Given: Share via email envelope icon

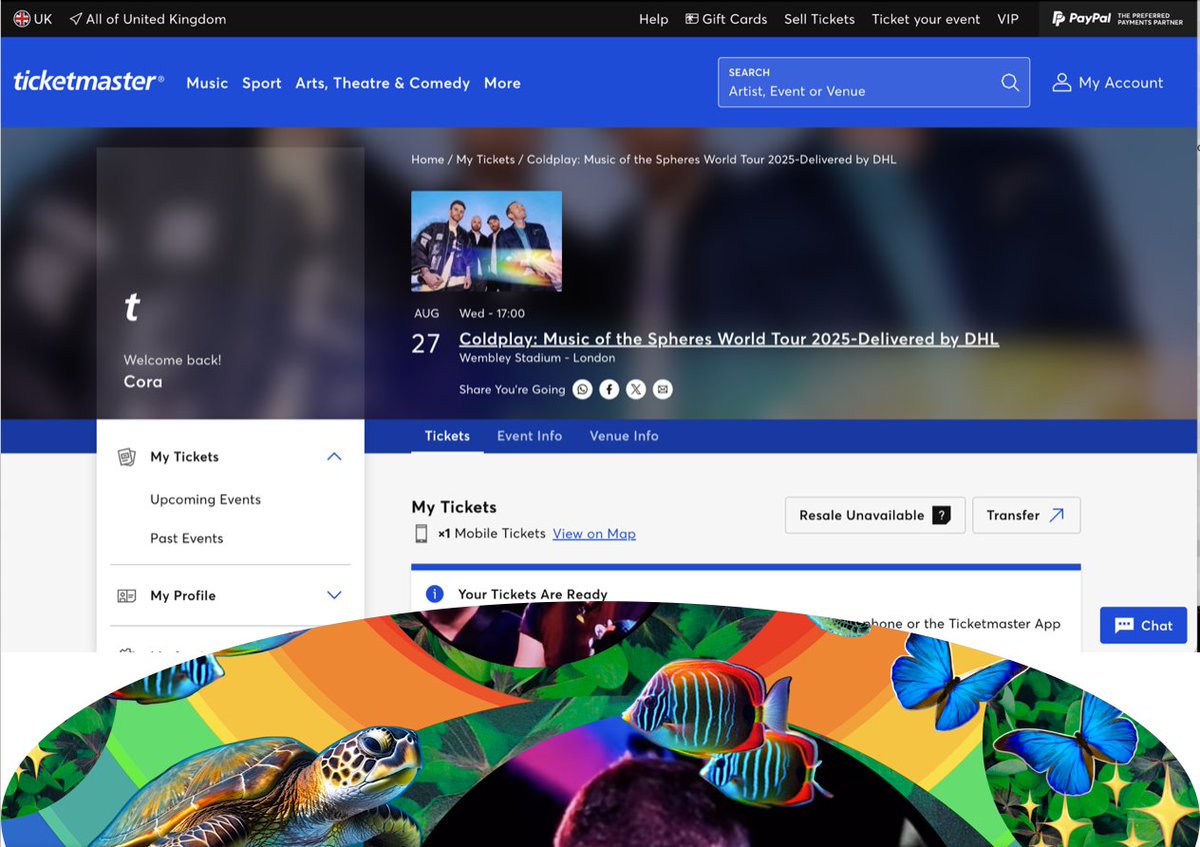Looking at the screenshot, I should point(662,389).
